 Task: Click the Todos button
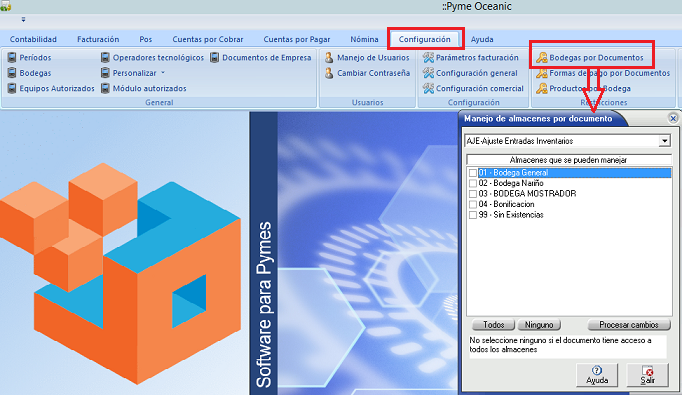pos(493,325)
